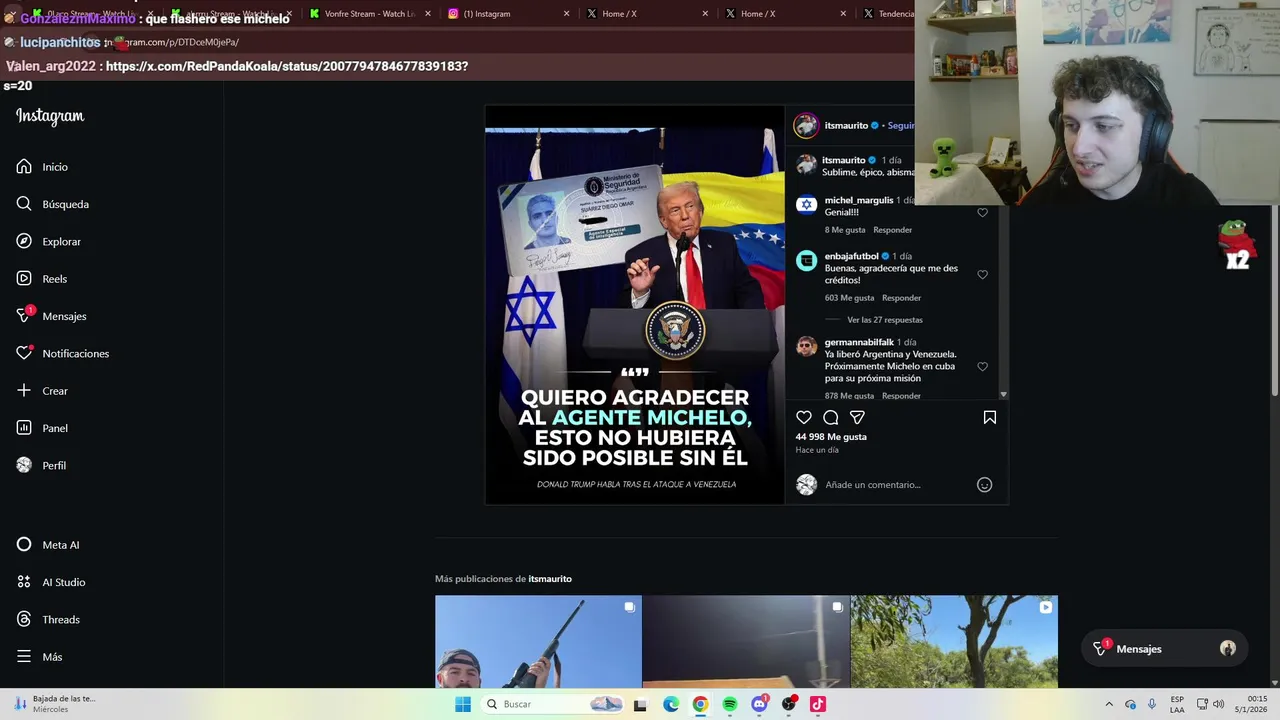Open the Trump agente Michelo post image

tap(635, 305)
